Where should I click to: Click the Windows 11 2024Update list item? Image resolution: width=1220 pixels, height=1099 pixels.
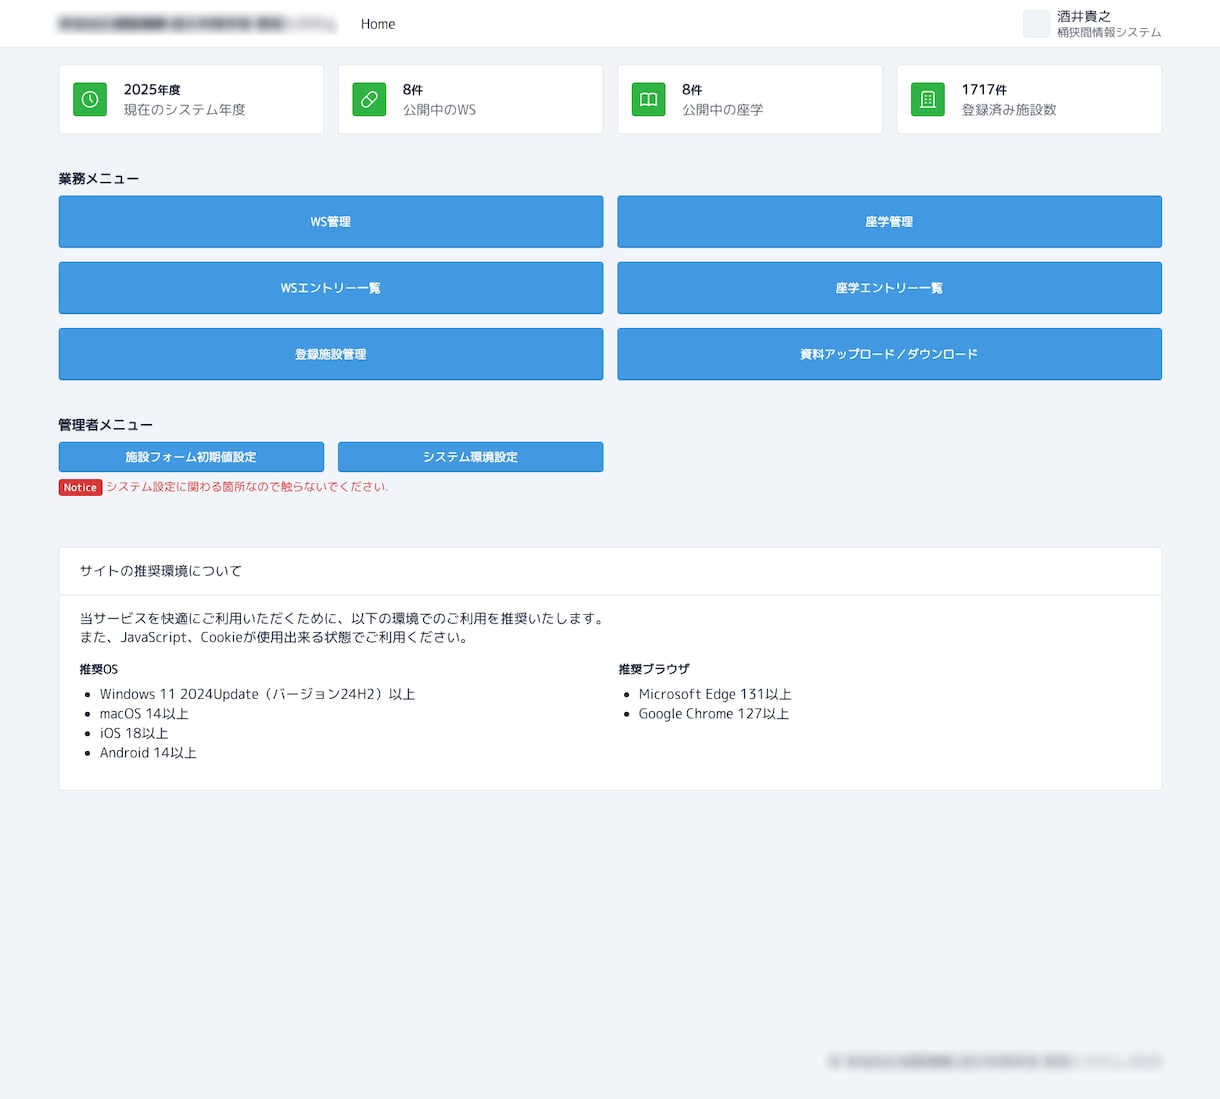(x=257, y=694)
